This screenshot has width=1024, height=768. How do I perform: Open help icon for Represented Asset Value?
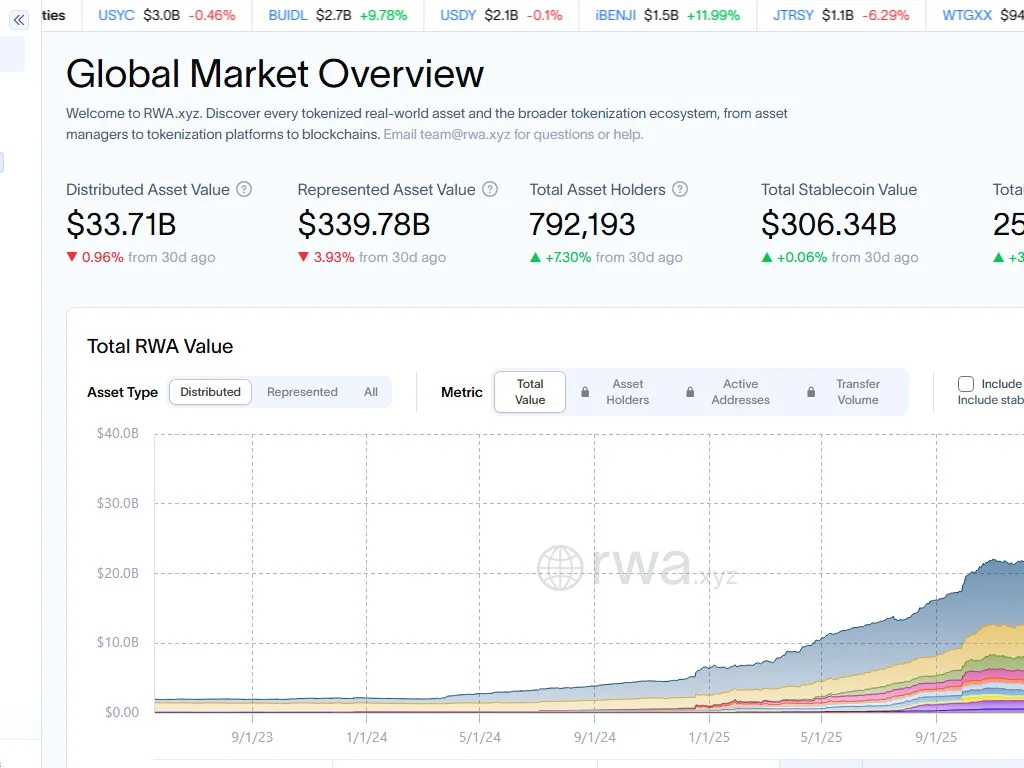point(490,189)
